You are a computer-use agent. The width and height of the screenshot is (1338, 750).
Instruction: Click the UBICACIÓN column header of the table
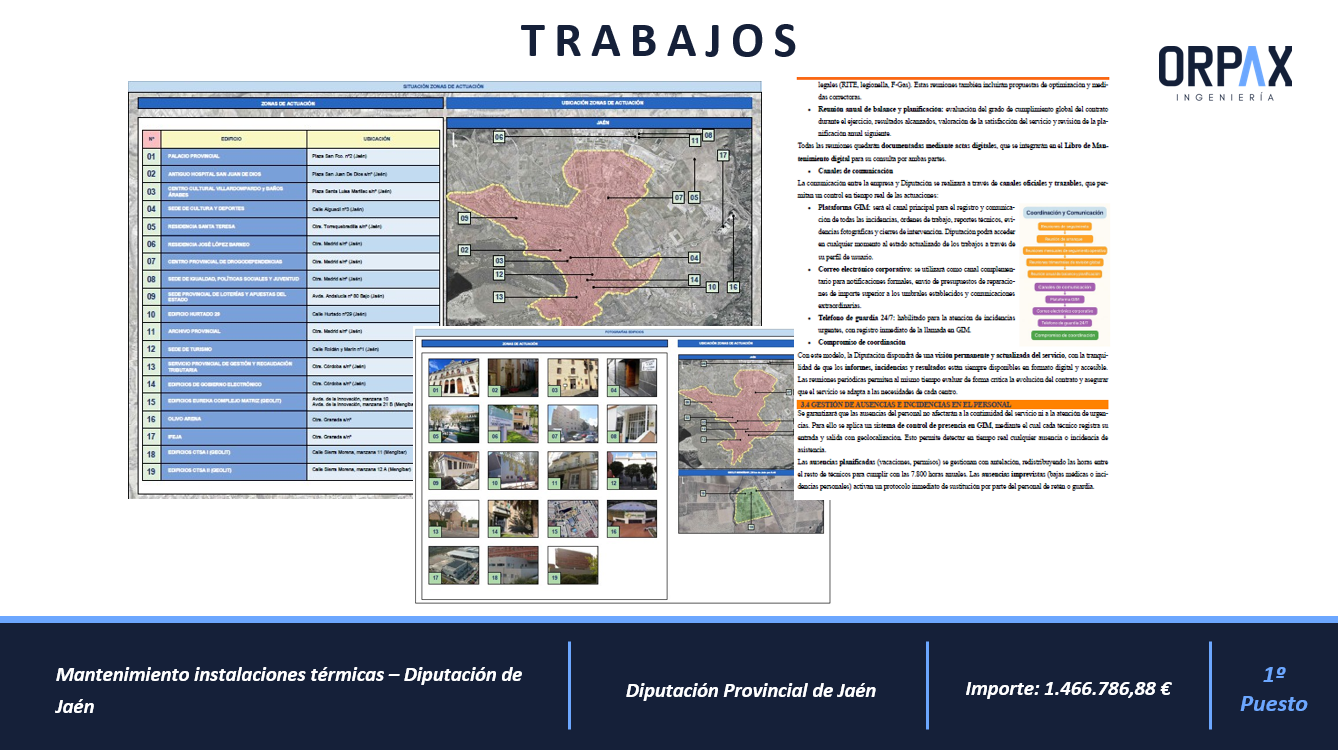tap(373, 139)
